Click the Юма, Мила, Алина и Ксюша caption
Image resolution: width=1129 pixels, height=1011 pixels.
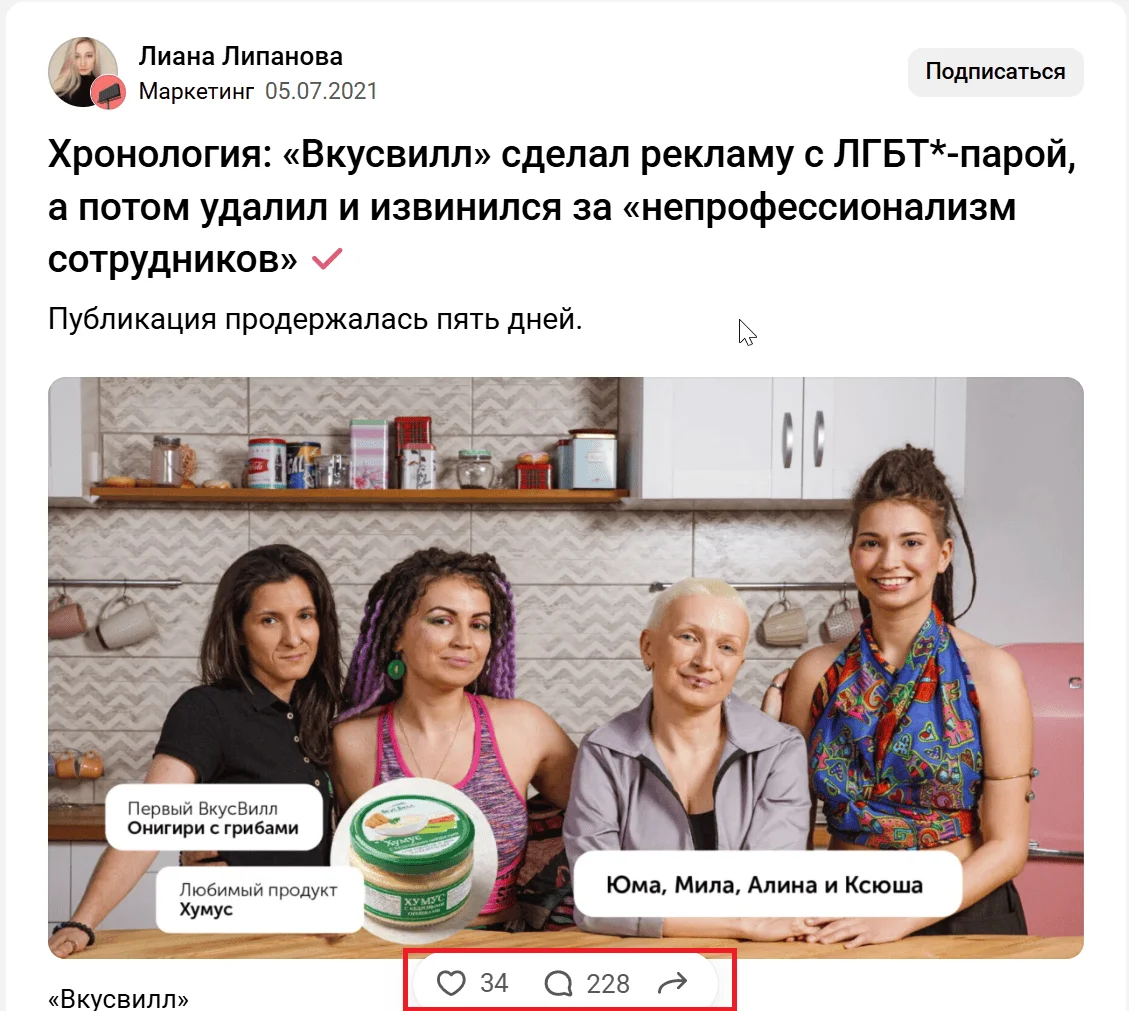(x=765, y=885)
